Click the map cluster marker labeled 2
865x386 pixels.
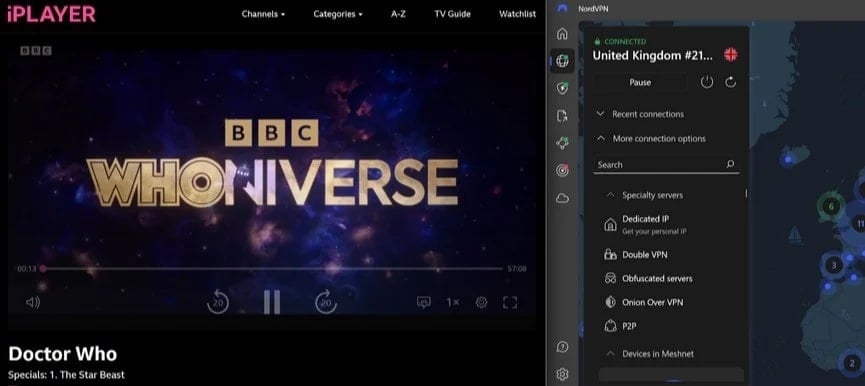tap(852, 363)
